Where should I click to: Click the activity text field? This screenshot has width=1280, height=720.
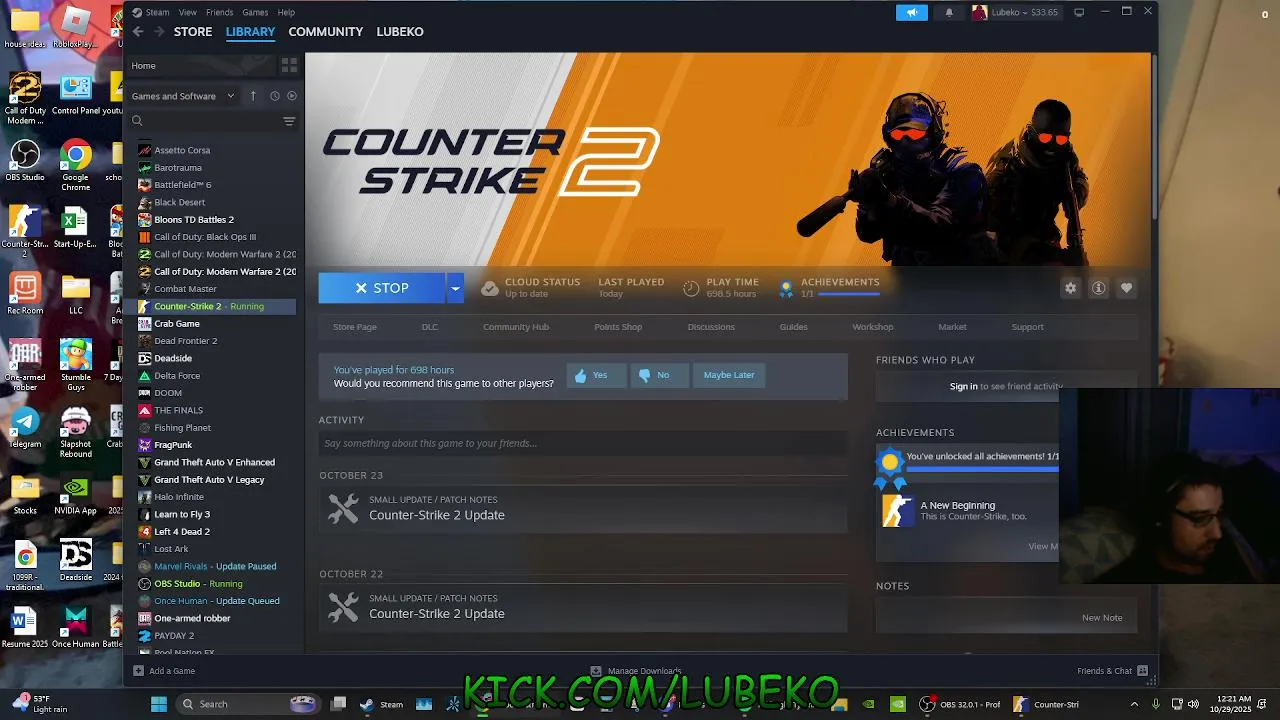pos(583,443)
